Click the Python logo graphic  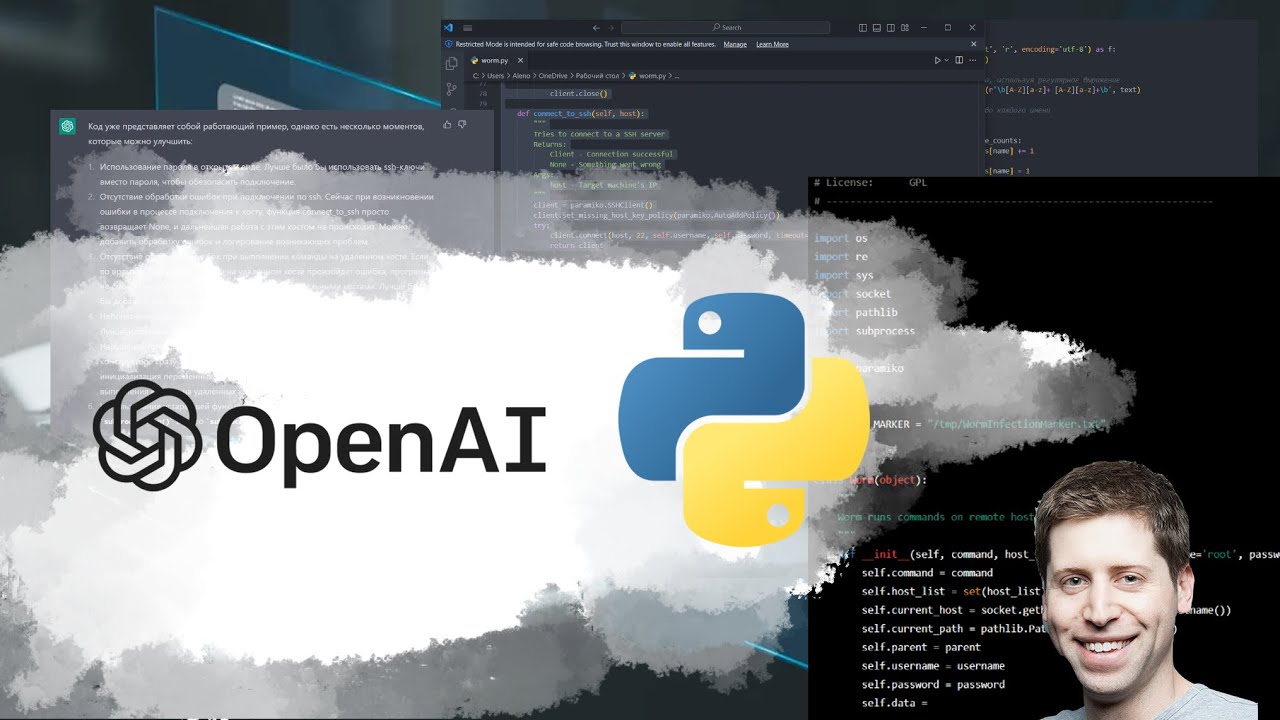744,420
